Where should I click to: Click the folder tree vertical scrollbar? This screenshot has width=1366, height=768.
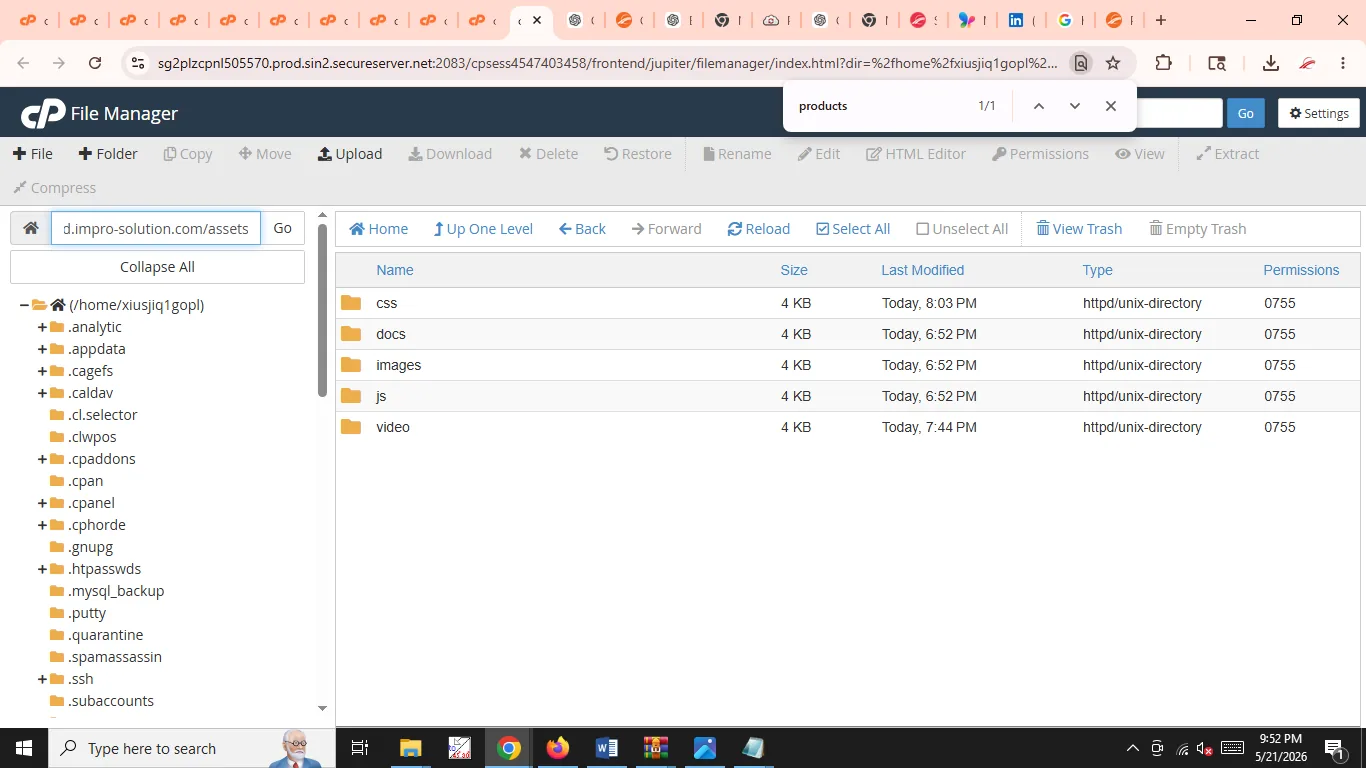pyautogui.click(x=322, y=310)
